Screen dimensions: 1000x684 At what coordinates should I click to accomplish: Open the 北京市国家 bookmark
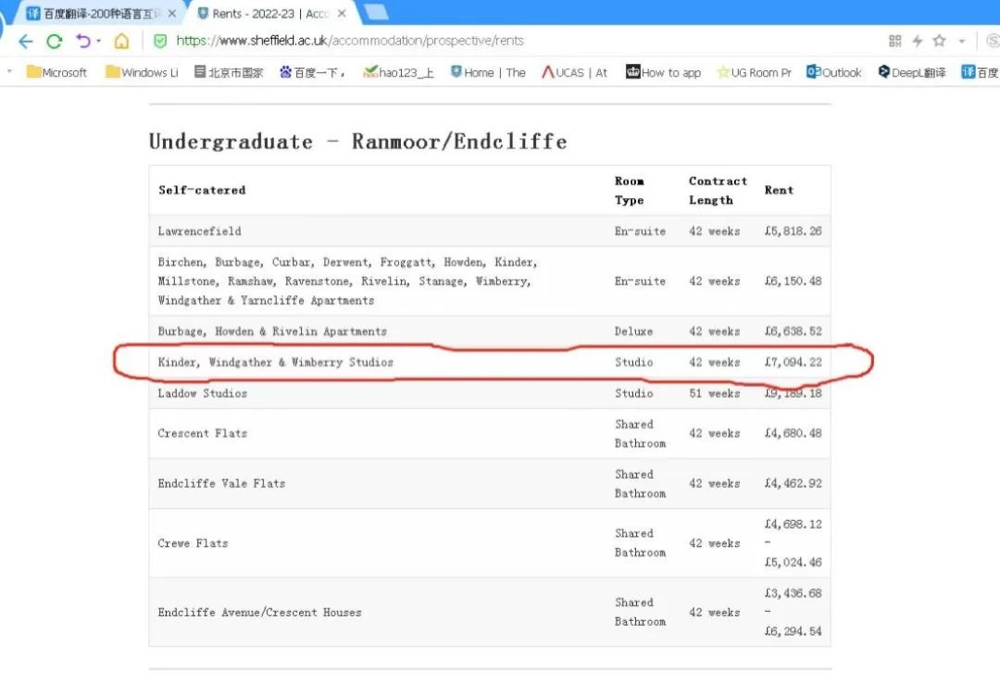[x=229, y=73]
